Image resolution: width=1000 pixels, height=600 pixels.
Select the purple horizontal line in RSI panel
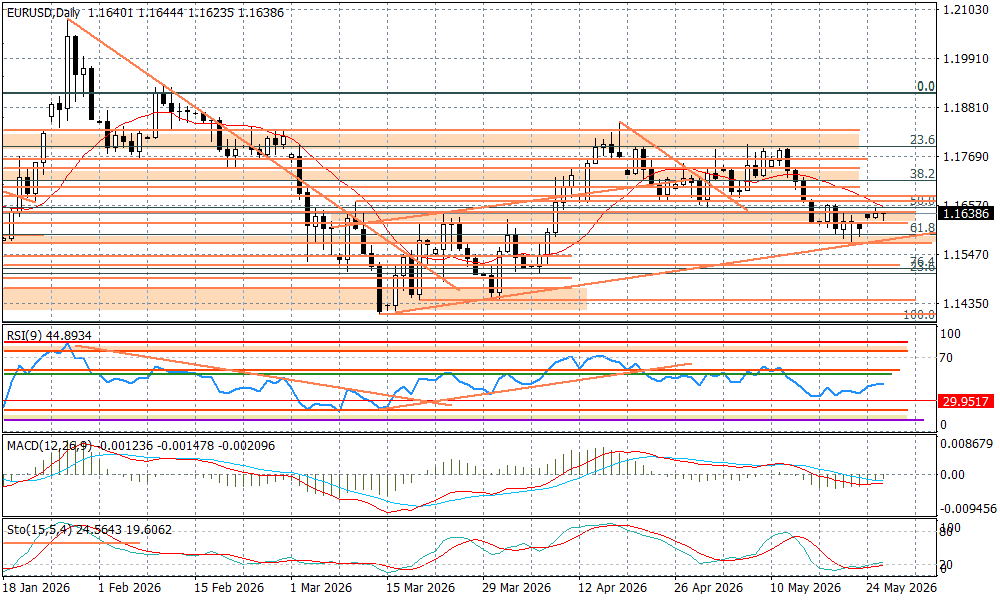point(463,420)
